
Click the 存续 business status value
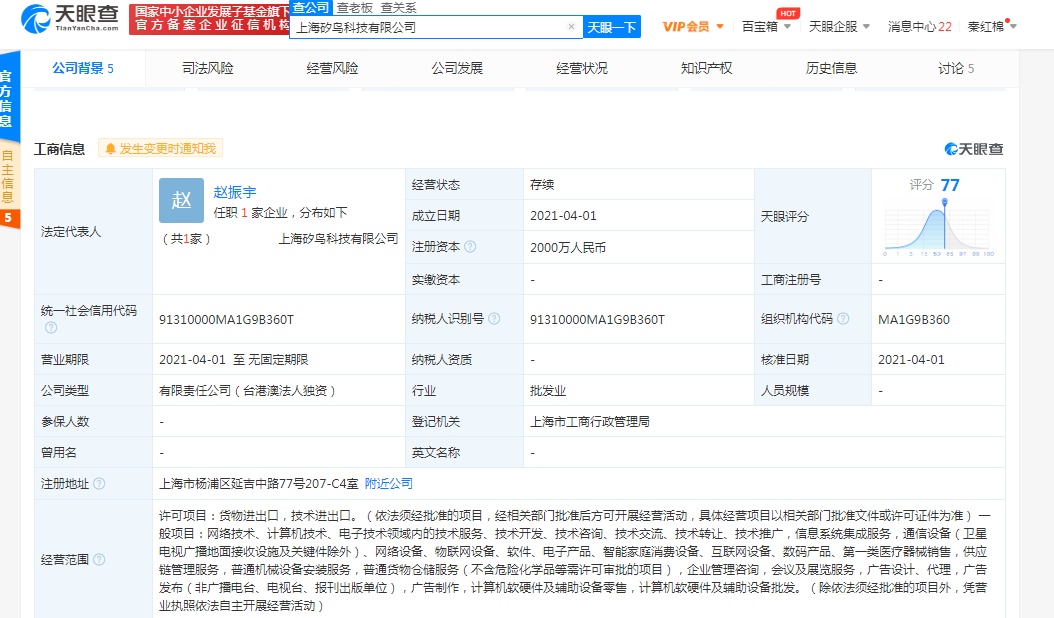pos(542,185)
